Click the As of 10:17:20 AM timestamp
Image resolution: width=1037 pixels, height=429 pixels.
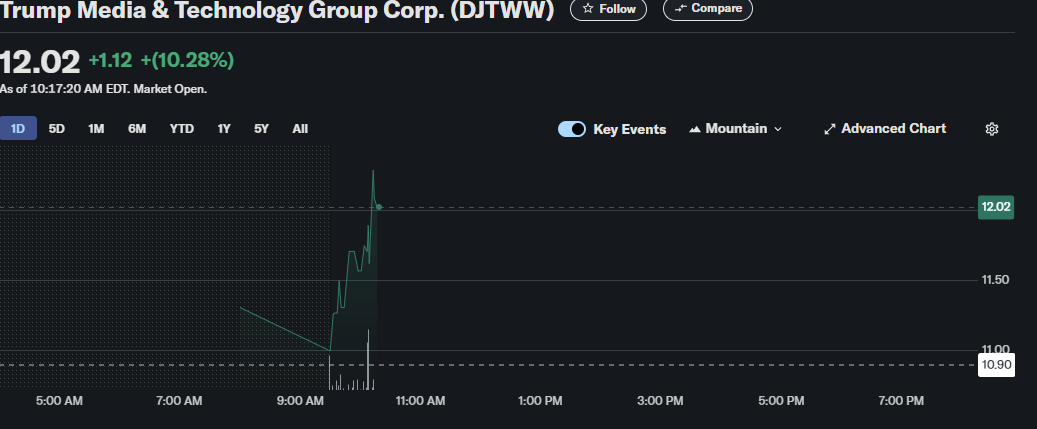pyautogui.click(x=104, y=89)
